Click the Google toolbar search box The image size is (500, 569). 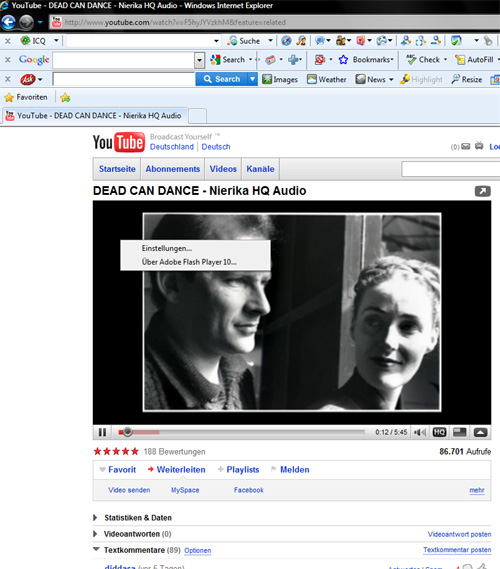124,60
